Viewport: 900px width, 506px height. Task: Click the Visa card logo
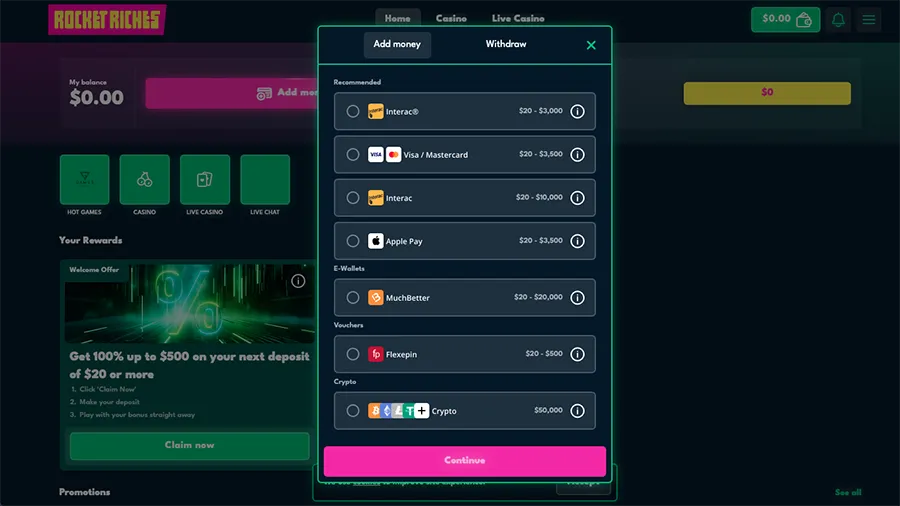375,154
